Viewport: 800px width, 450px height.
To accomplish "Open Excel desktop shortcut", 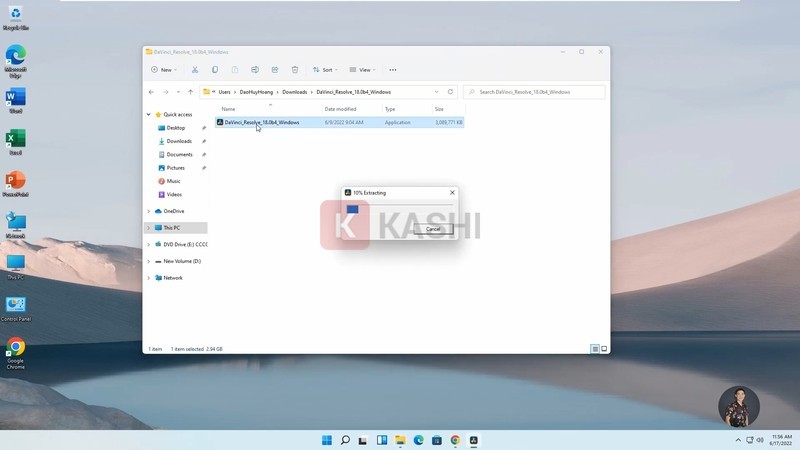I will (15, 142).
